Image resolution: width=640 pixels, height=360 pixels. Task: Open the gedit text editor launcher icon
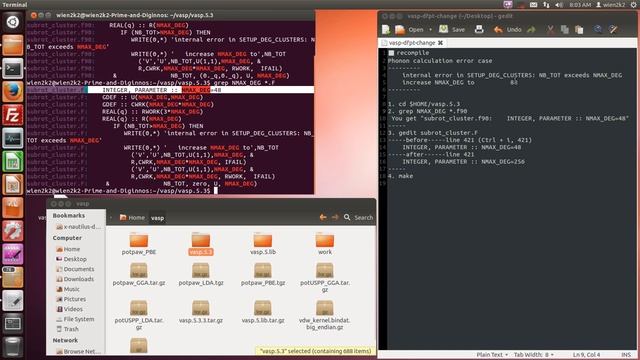click(13, 301)
